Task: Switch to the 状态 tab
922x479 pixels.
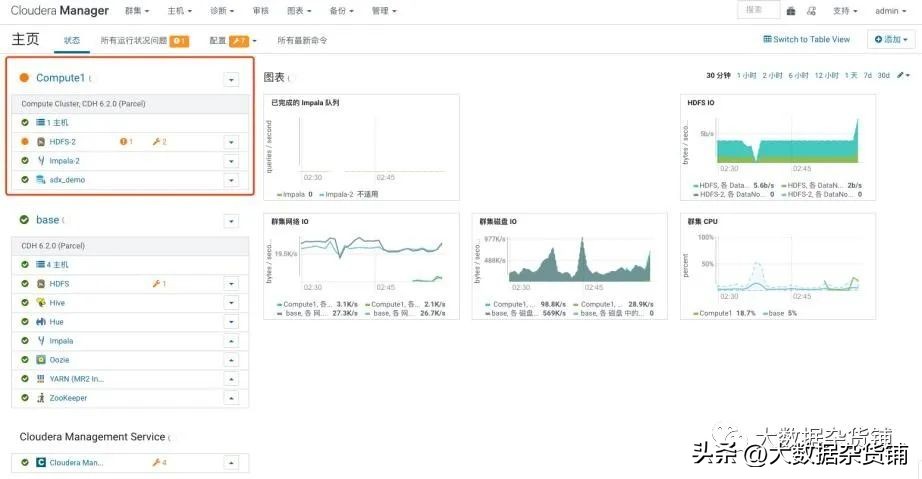Action: (x=72, y=41)
